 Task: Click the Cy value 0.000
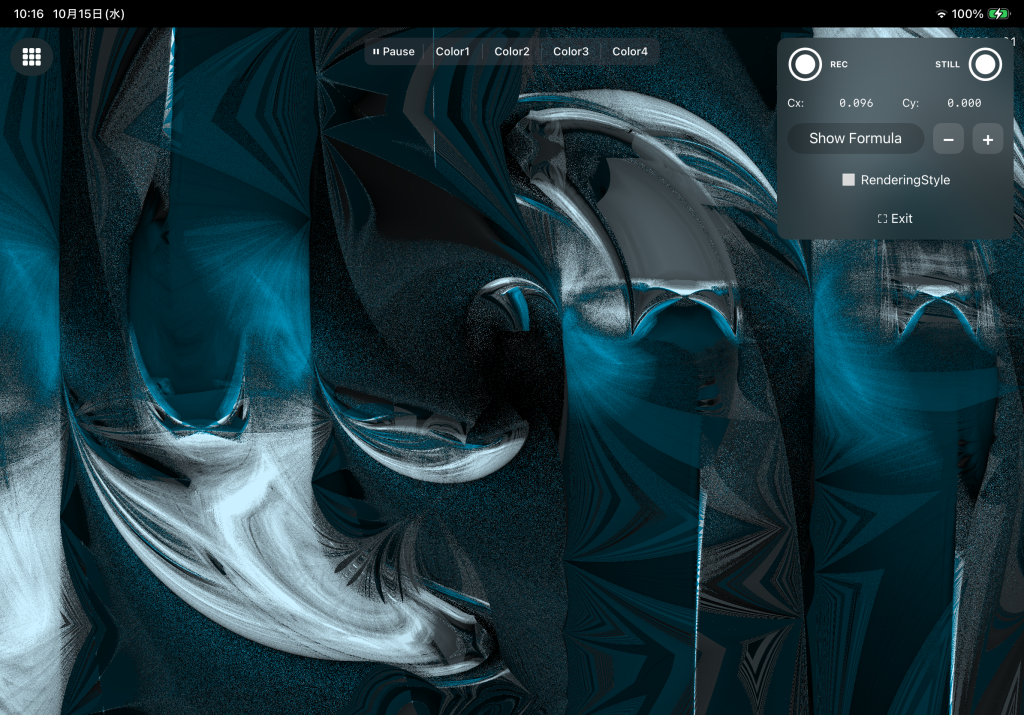coord(964,103)
